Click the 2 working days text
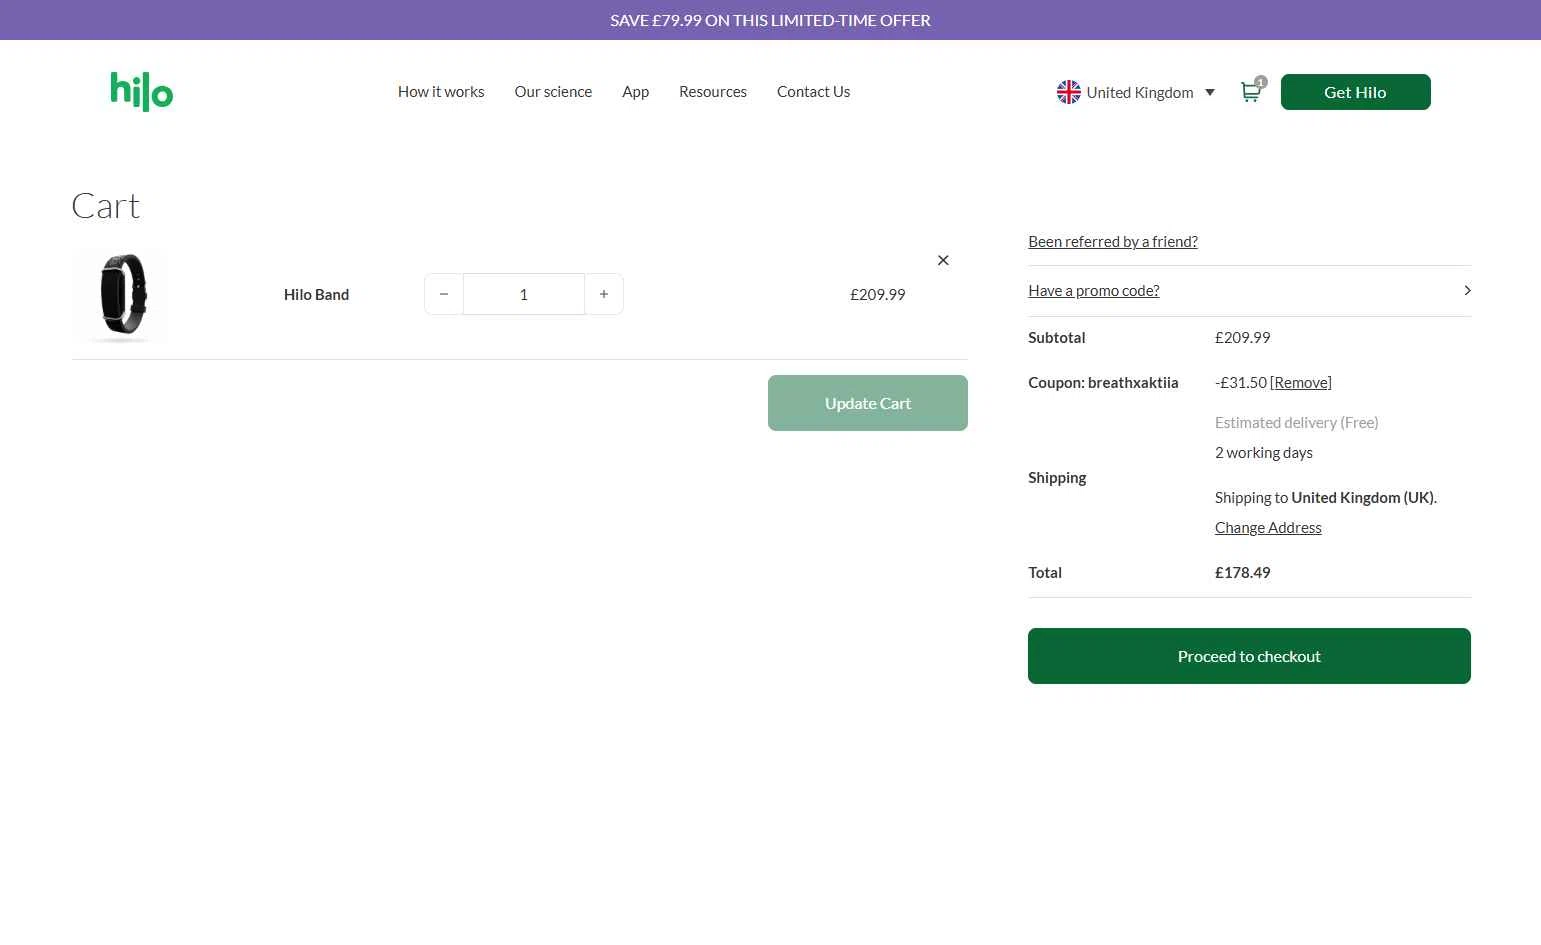Screen dimensions: 1541x945 click(x=1264, y=452)
